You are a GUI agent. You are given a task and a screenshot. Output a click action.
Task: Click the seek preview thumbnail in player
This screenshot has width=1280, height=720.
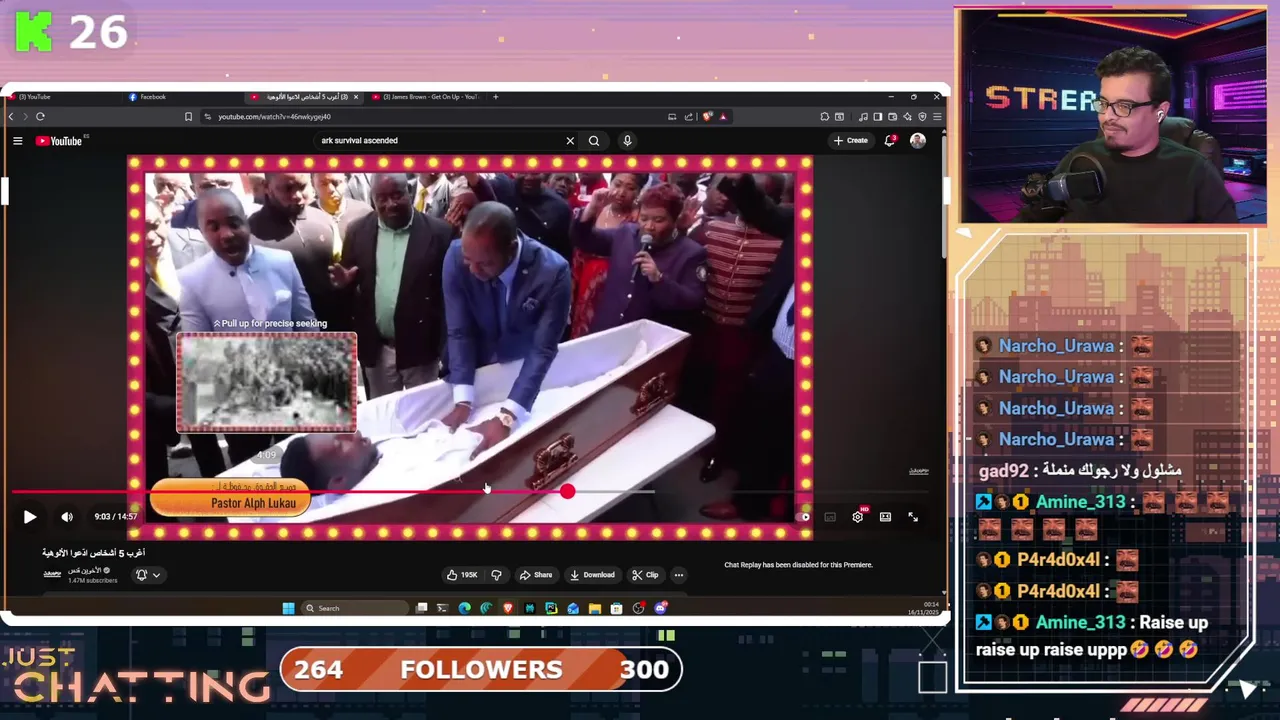[267, 383]
